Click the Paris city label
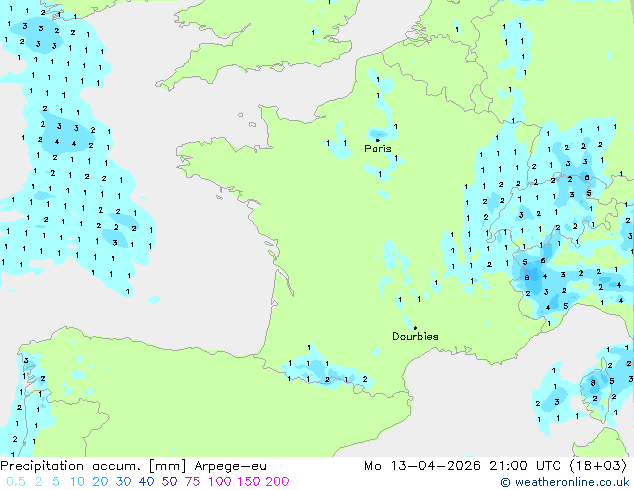The height and width of the screenshot is (490, 634). coord(378,148)
